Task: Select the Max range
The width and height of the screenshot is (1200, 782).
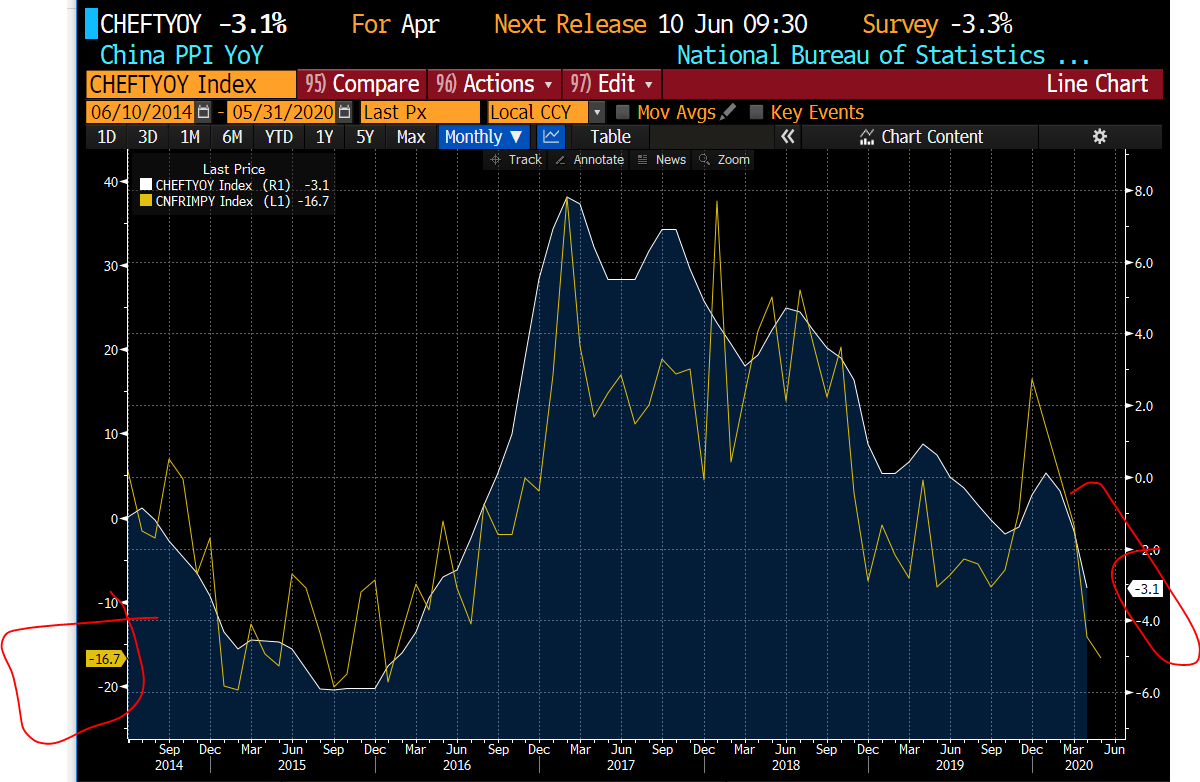Action: click(411, 137)
